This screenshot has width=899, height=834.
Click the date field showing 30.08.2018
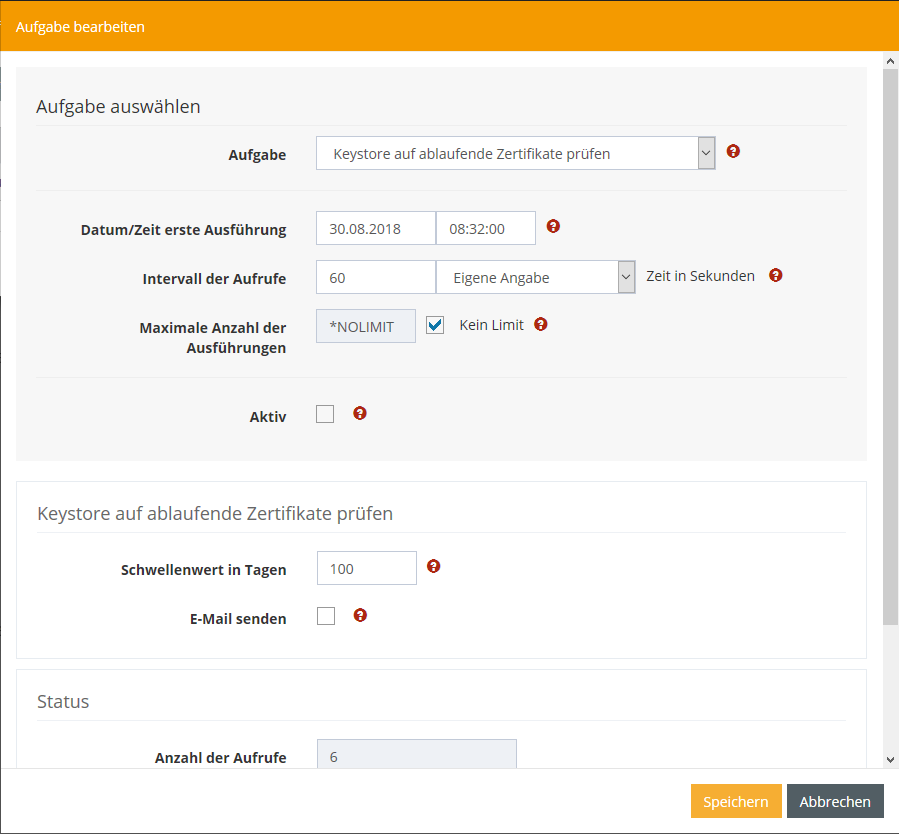(x=375, y=228)
